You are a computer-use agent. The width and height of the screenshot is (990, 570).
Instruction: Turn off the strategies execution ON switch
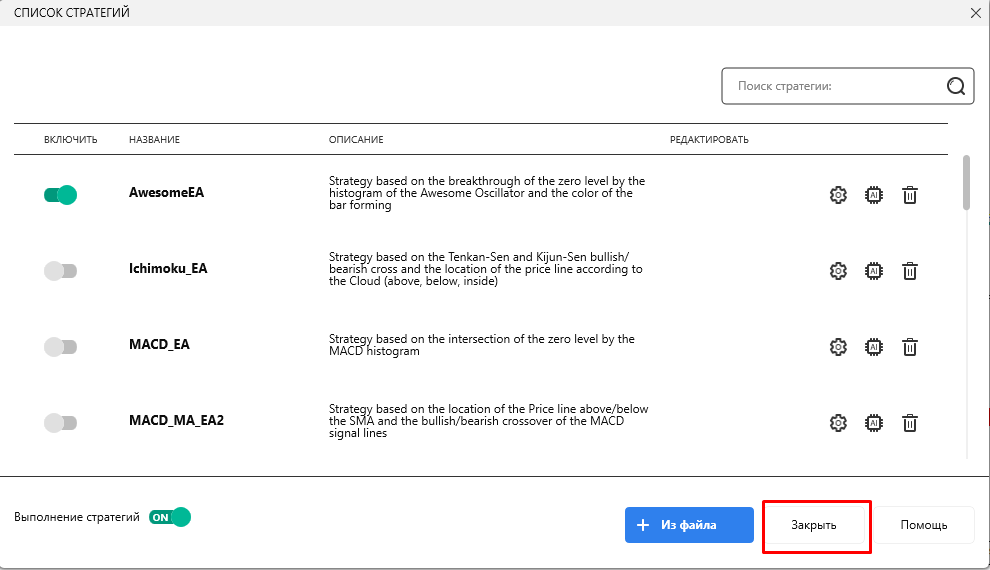[169, 517]
